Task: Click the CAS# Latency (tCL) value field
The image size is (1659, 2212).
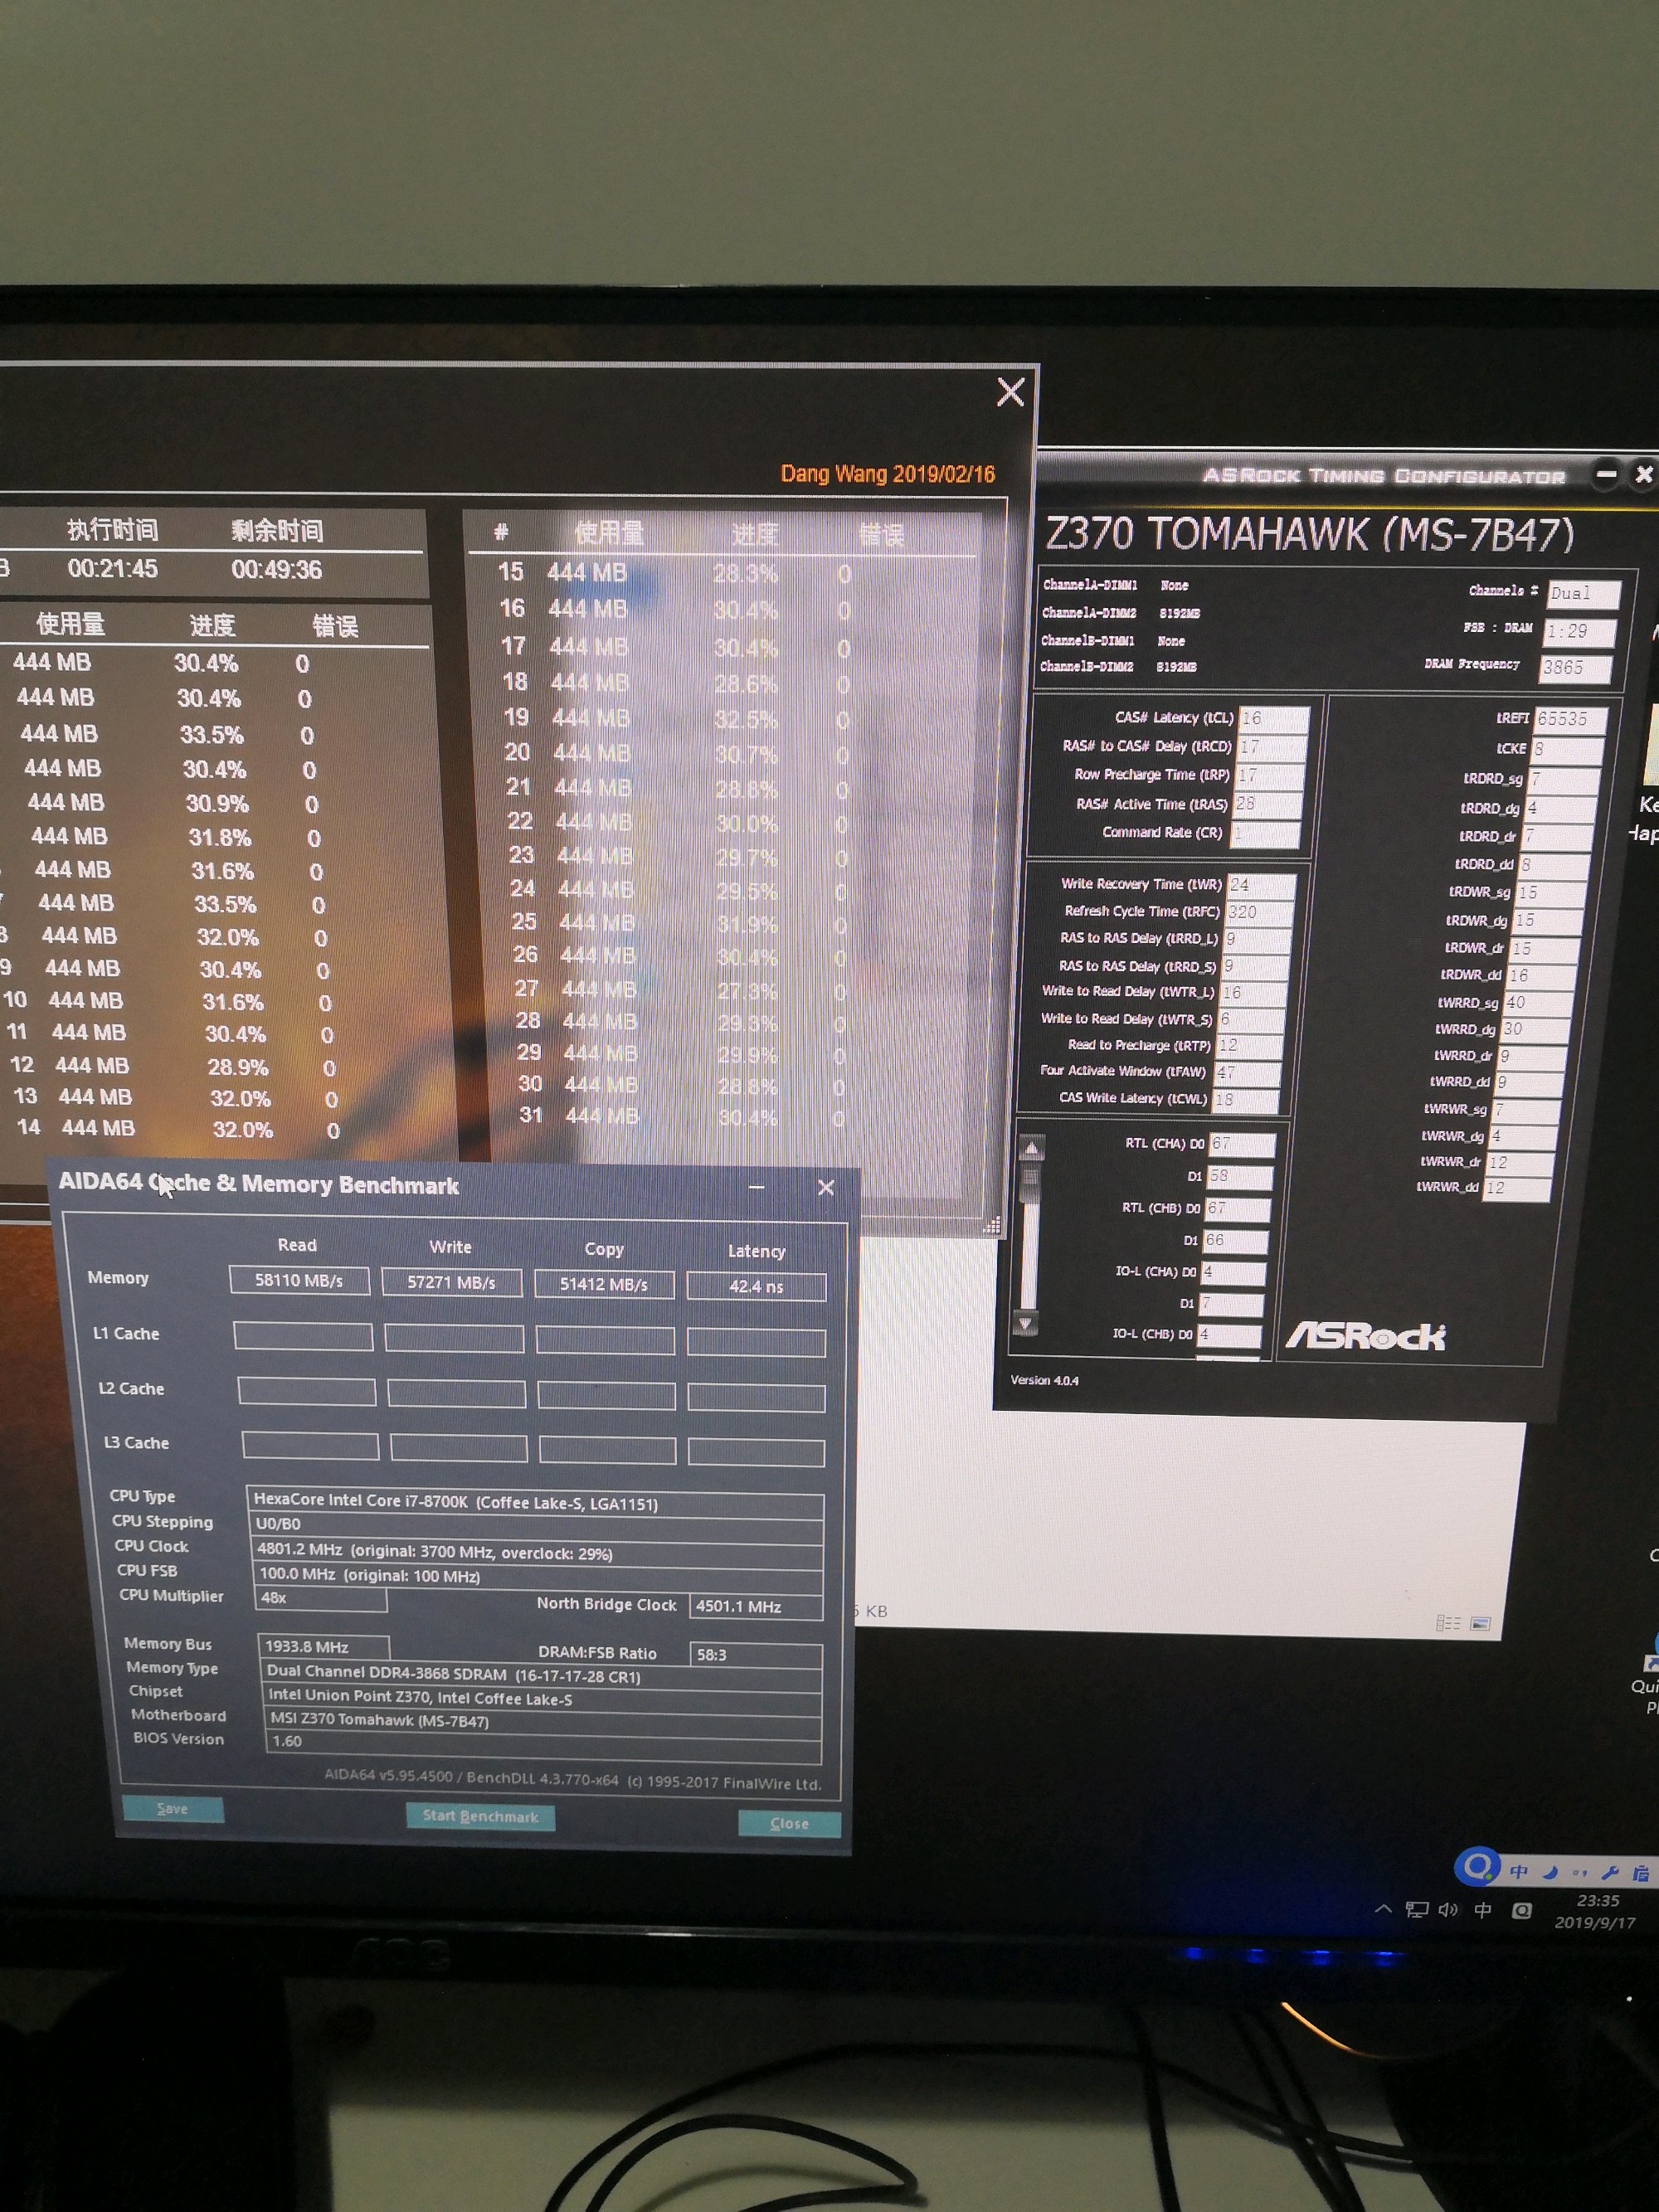Action: [x=1273, y=718]
